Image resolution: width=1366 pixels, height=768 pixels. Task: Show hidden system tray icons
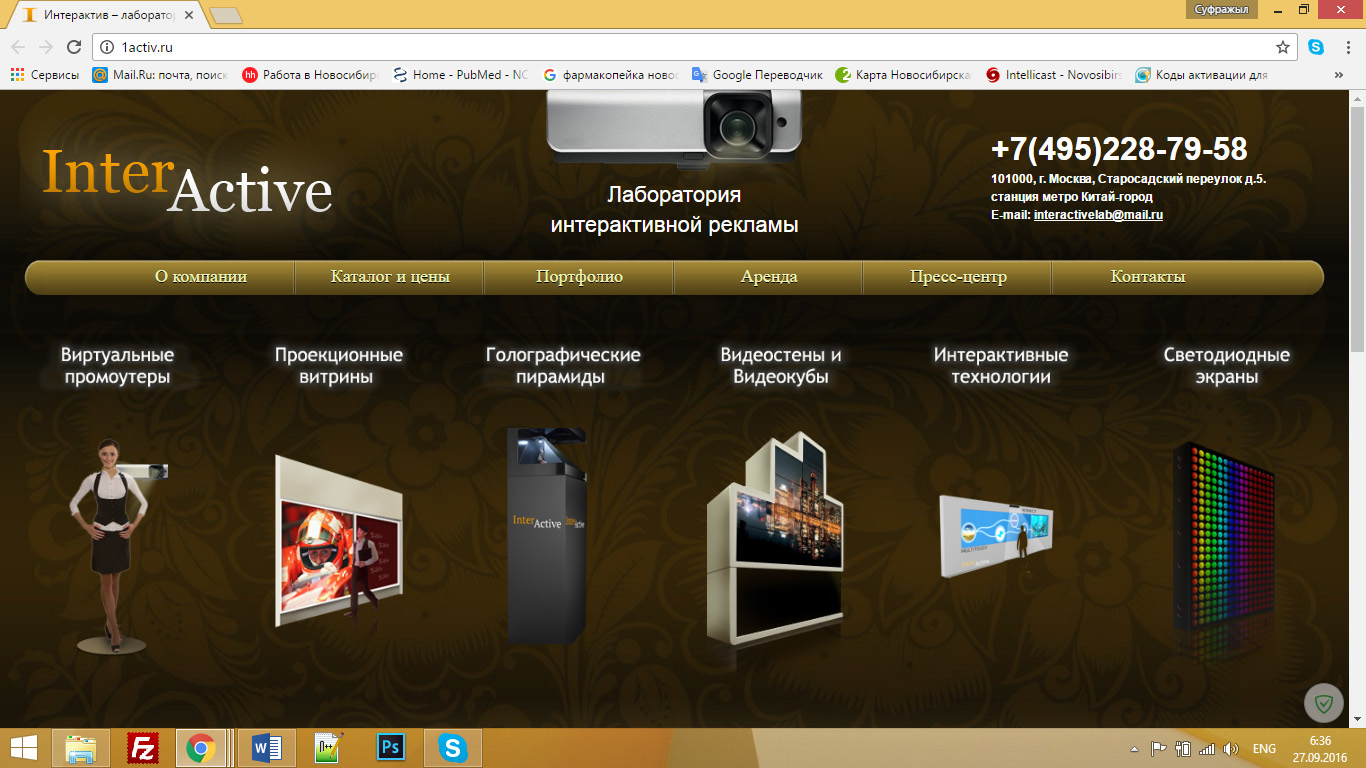pyautogui.click(x=1134, y=749)
